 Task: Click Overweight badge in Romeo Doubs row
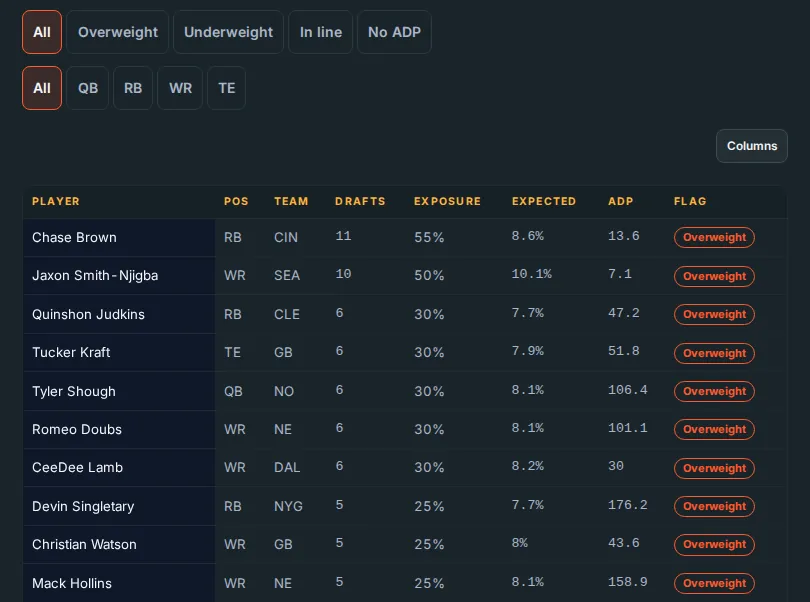click(x=714, y=429)
